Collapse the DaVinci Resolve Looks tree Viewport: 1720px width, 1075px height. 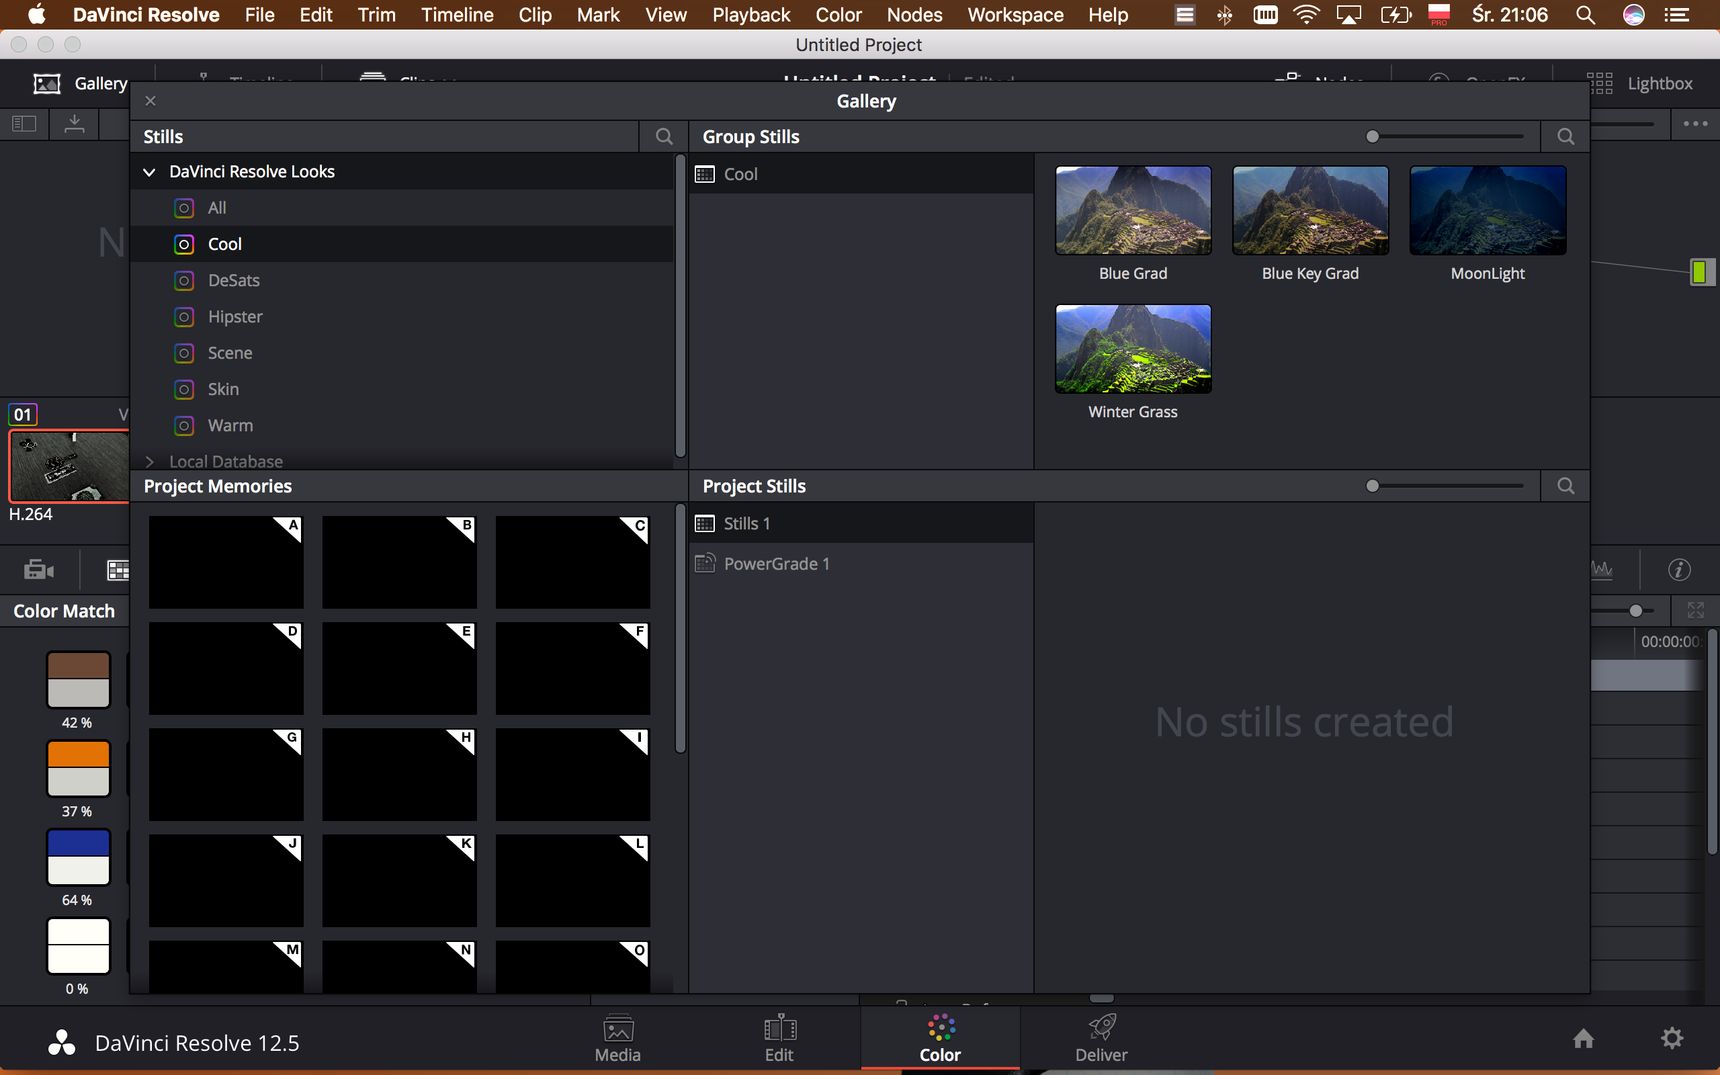click(x=149, y=172)
